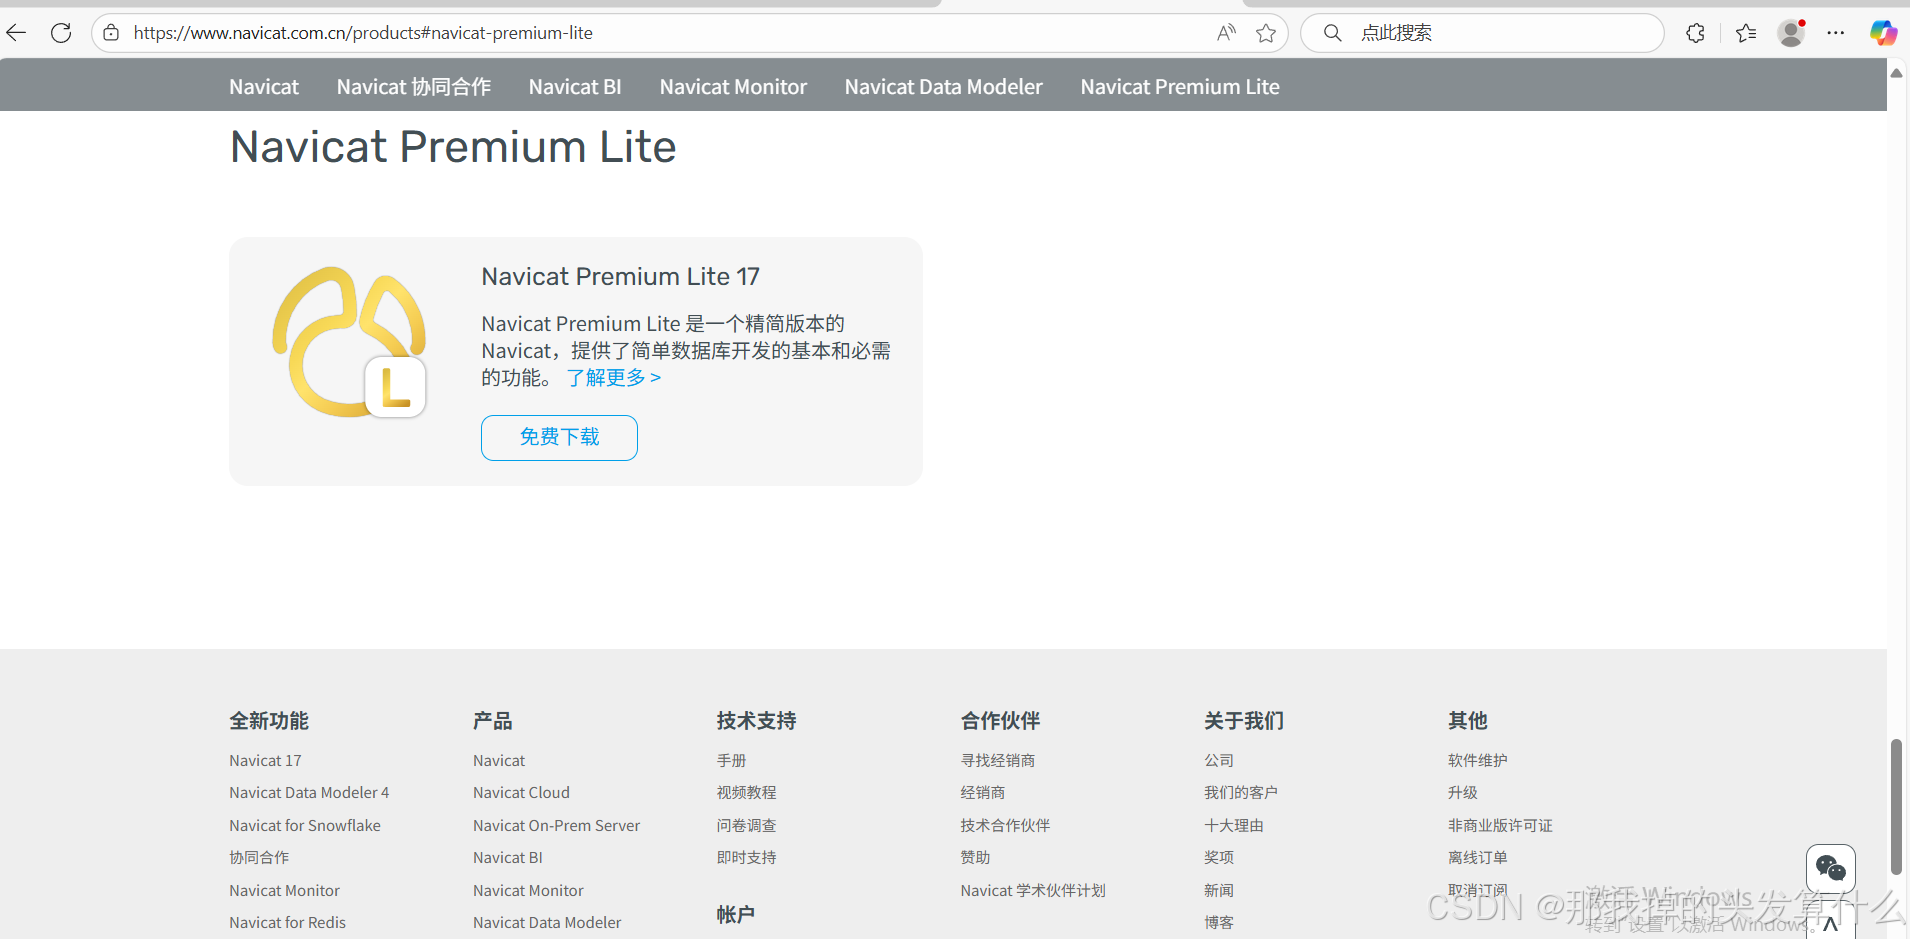The width and height of the screenshot is (1910, 939).
Task: Open Navicat Data Modeler nav tab
Action: click(944, 87)
